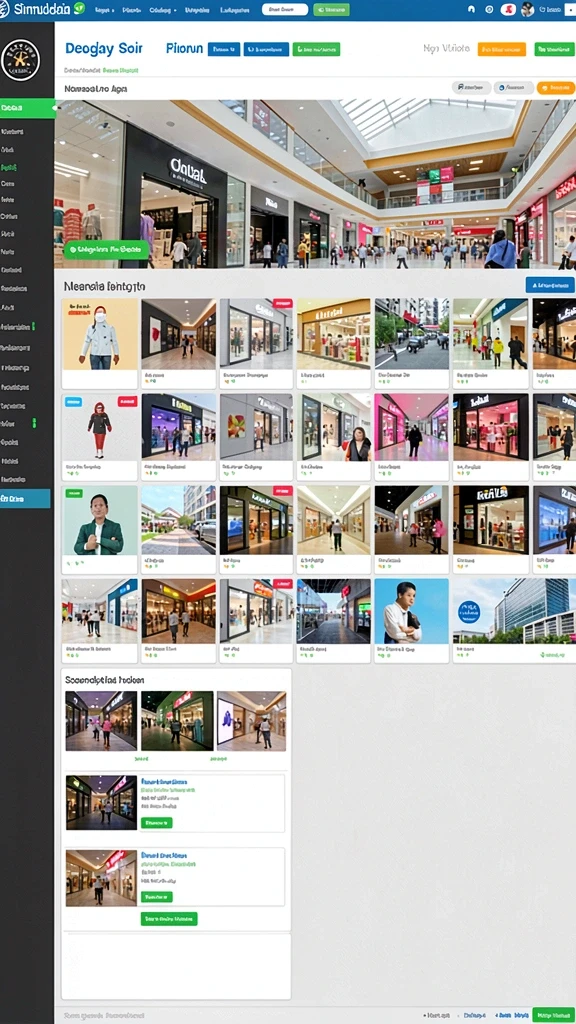The image size is (576, 1024).
Task: Open the boy in white shirt thumbnail
Action: coord(411,611)
